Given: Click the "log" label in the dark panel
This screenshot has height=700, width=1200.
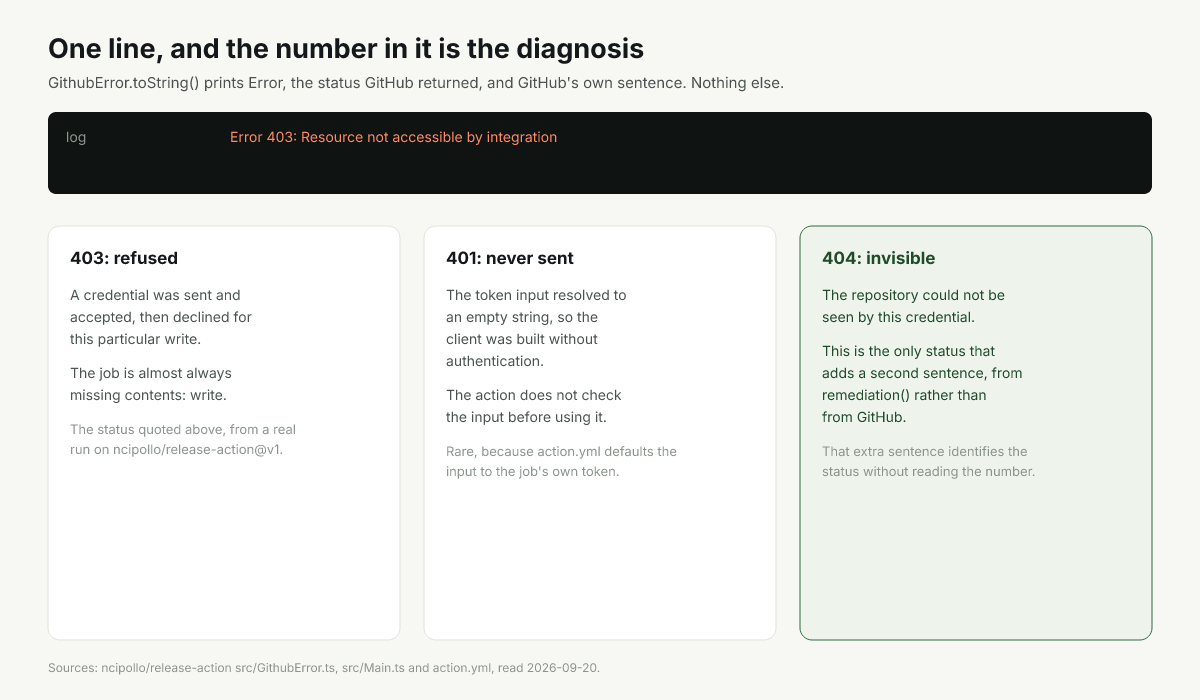Looking at the screenshot, I should click(x=76, y=137).
